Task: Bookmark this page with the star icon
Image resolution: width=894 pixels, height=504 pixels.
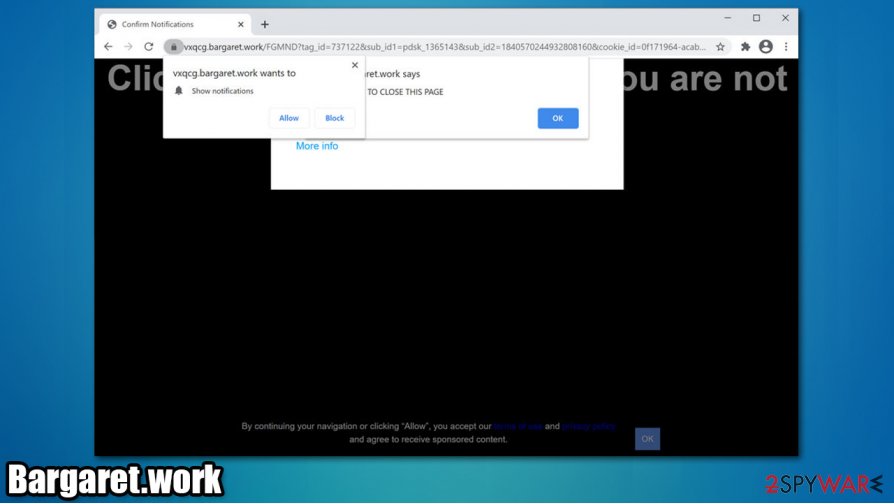Action: click(721, 47)
